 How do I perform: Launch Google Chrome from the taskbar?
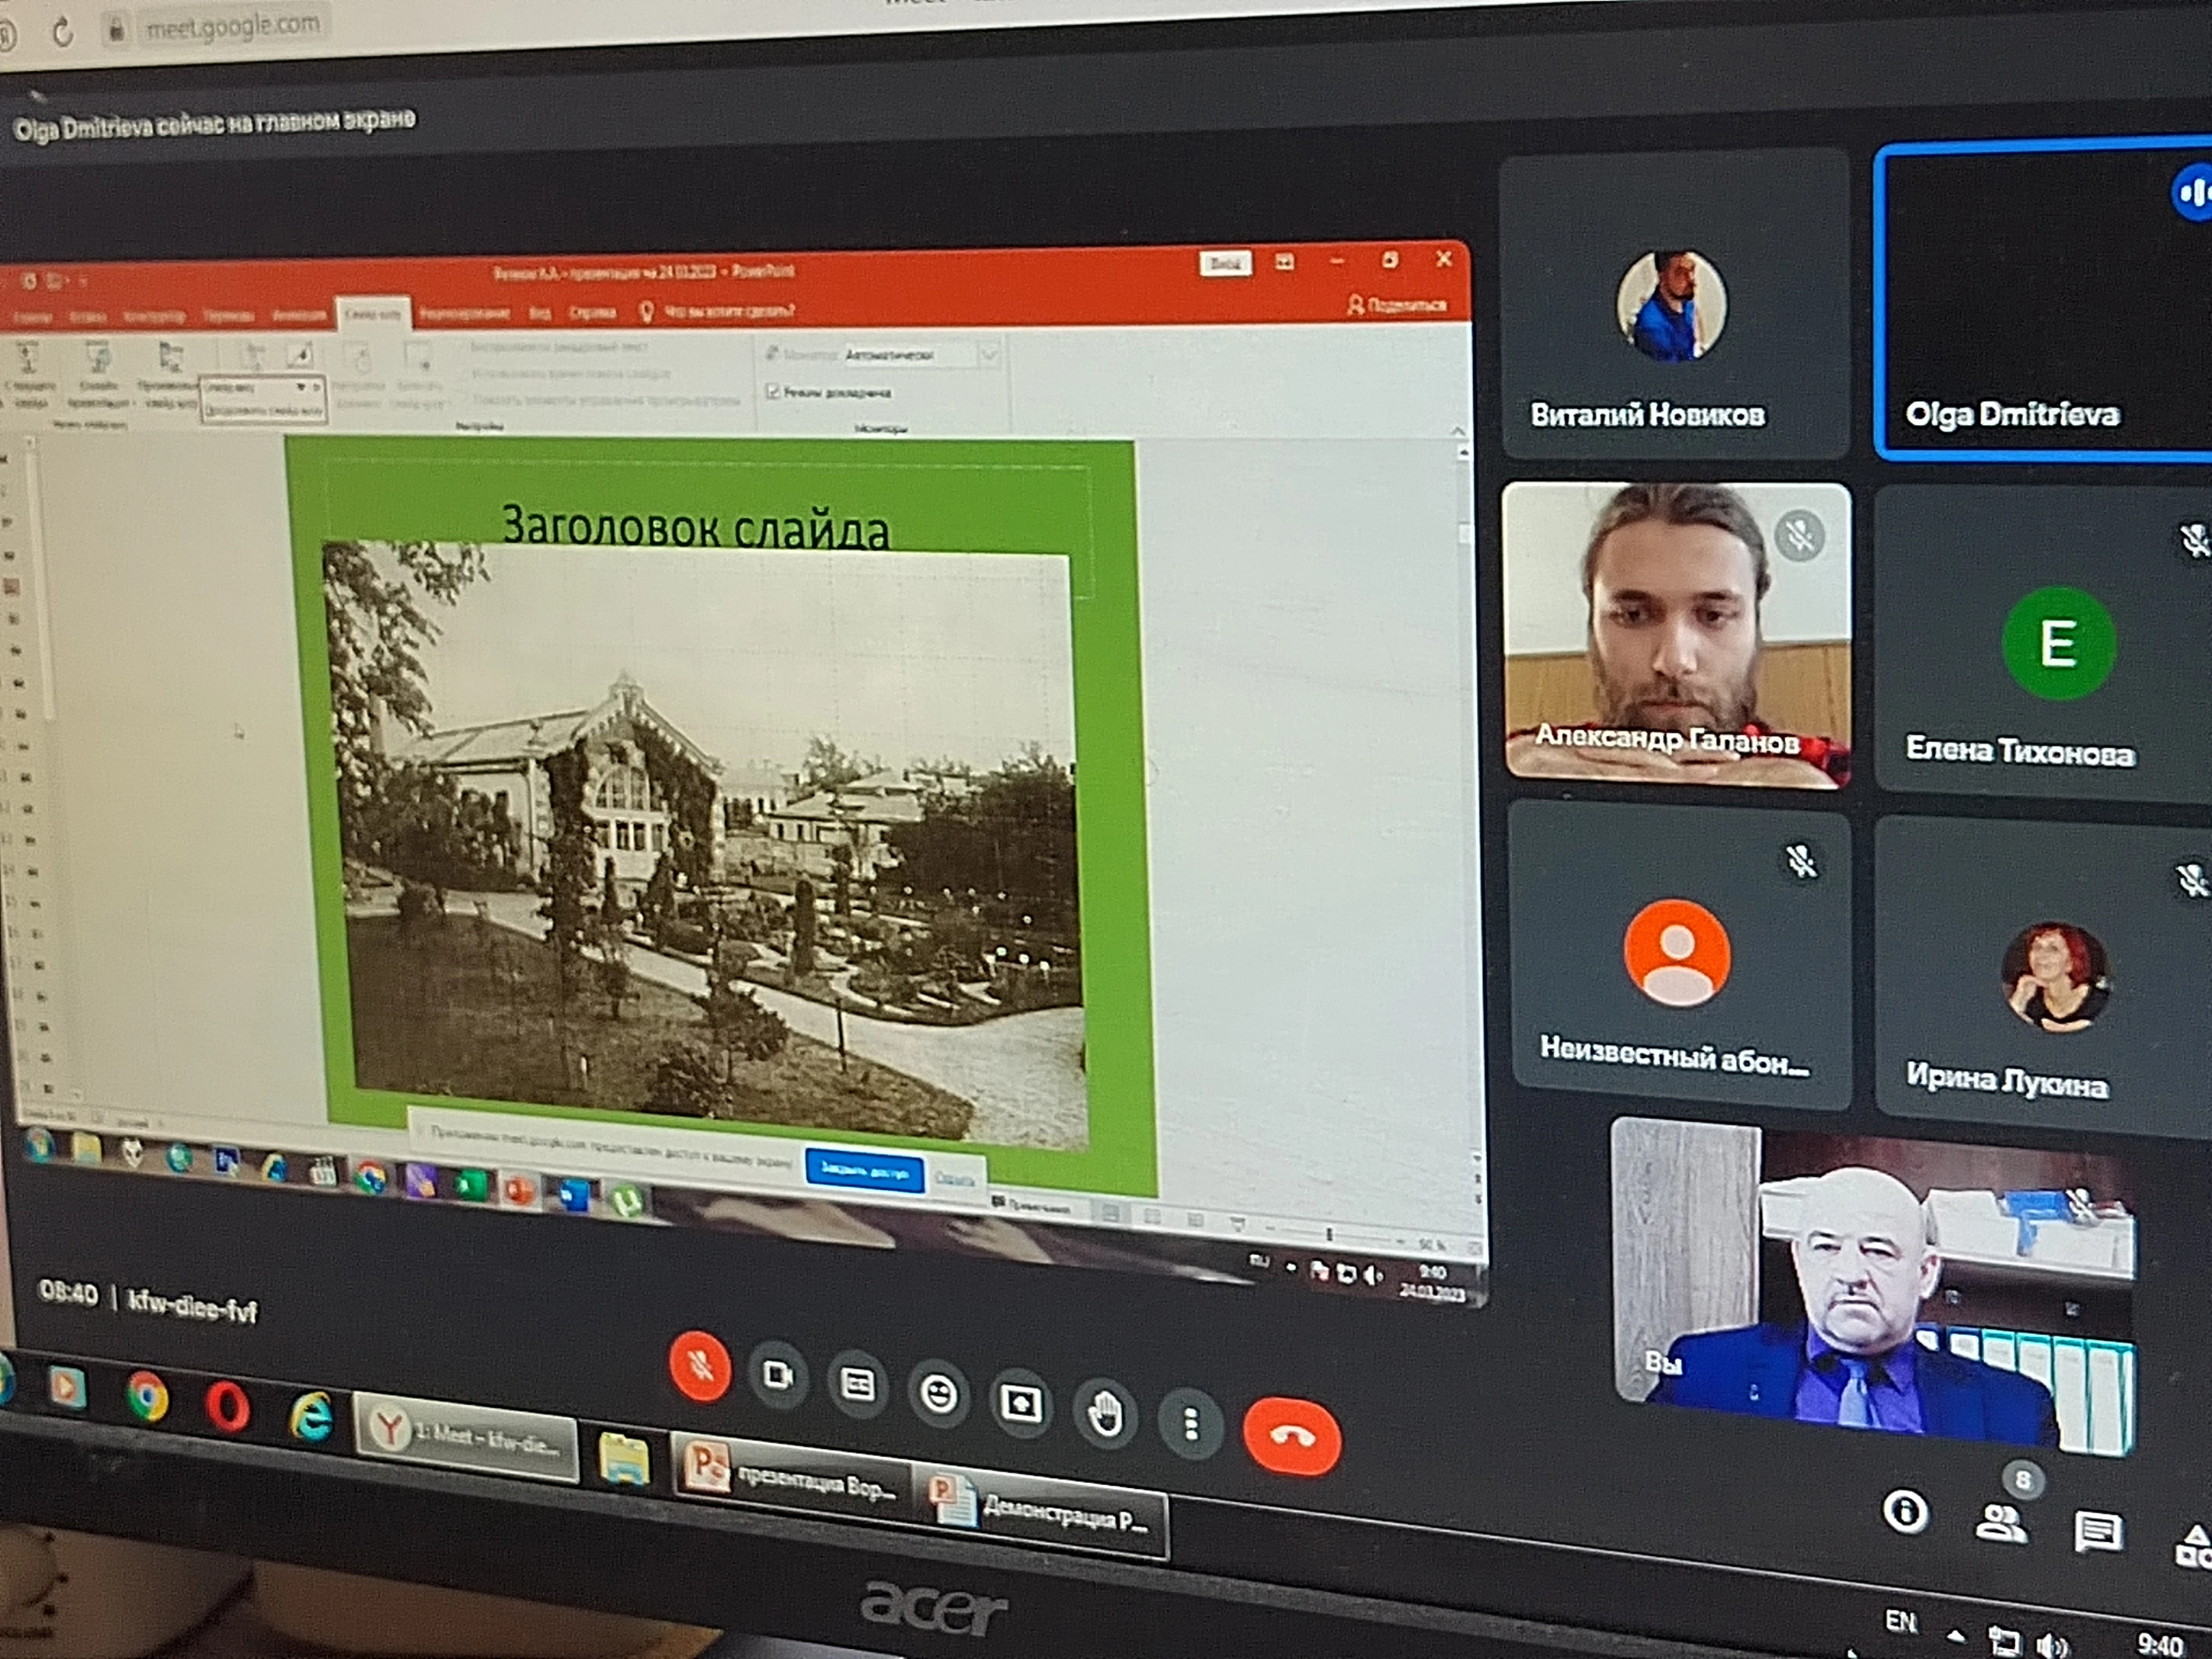pos(147,1396)
